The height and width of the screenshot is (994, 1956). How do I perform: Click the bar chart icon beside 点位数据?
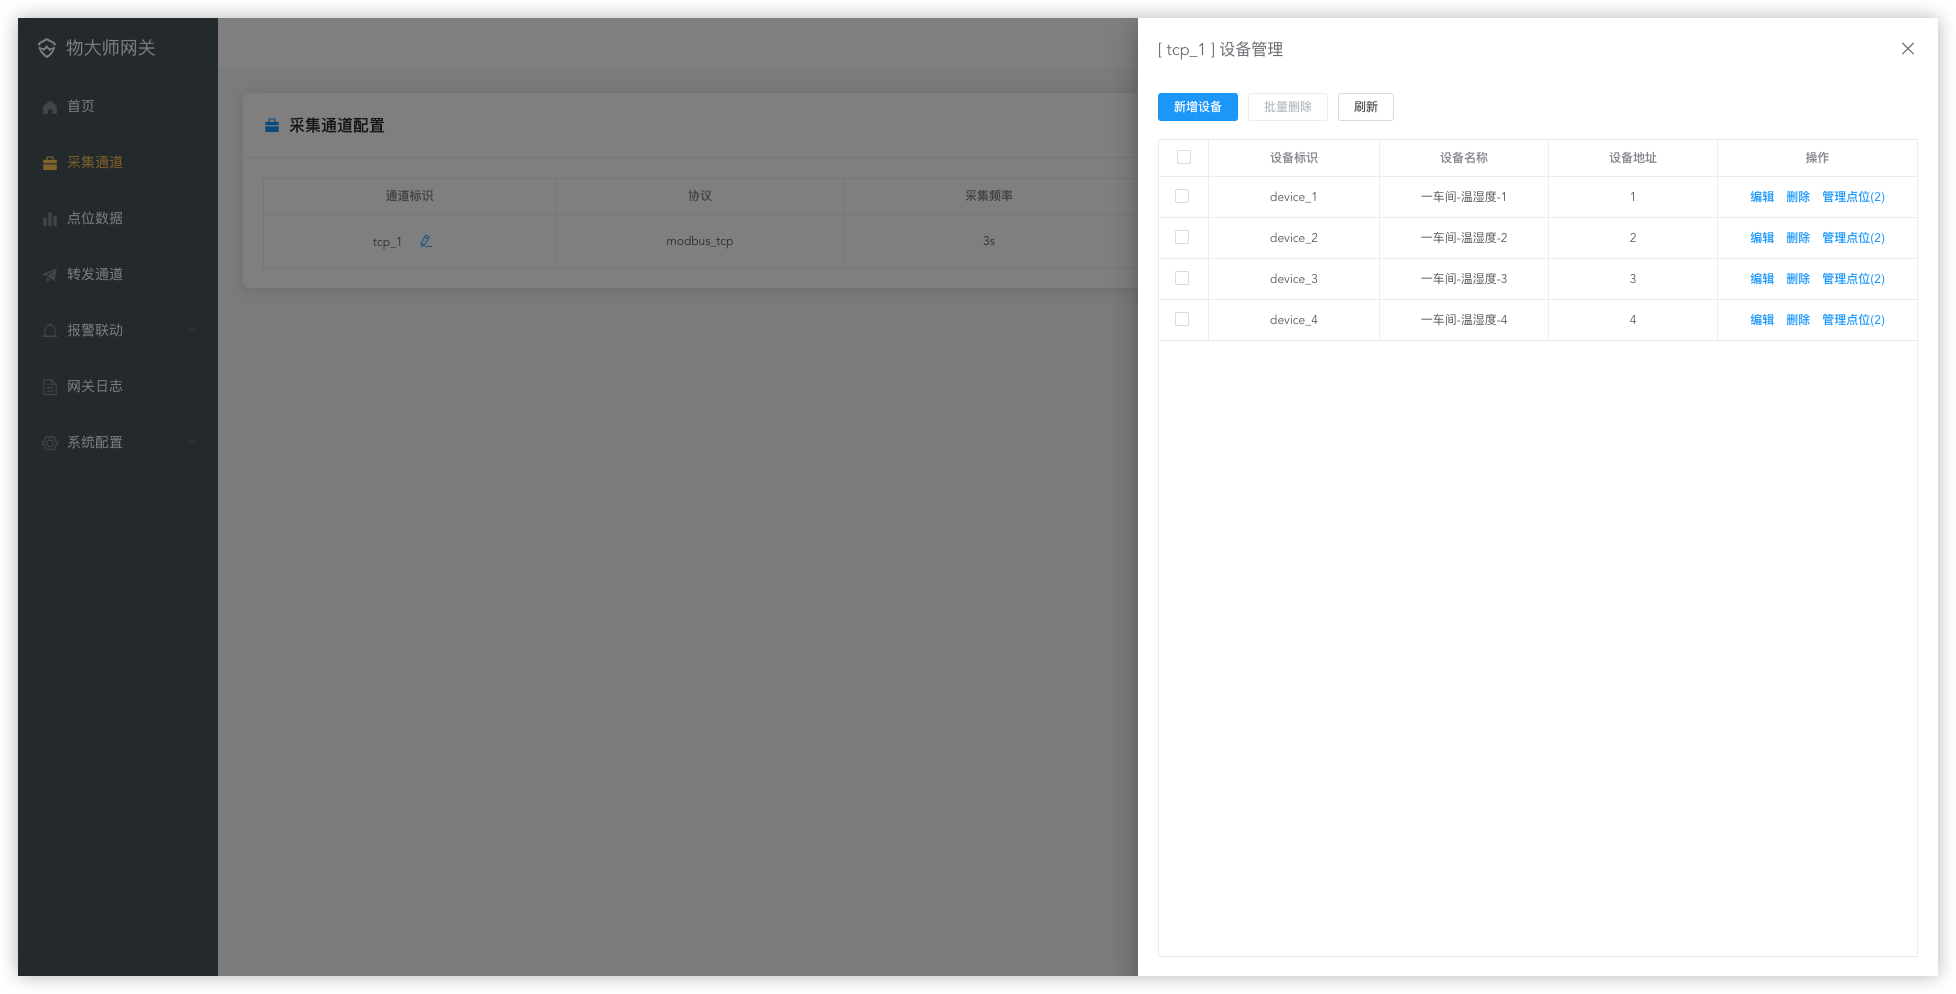[x=50, y=219]
